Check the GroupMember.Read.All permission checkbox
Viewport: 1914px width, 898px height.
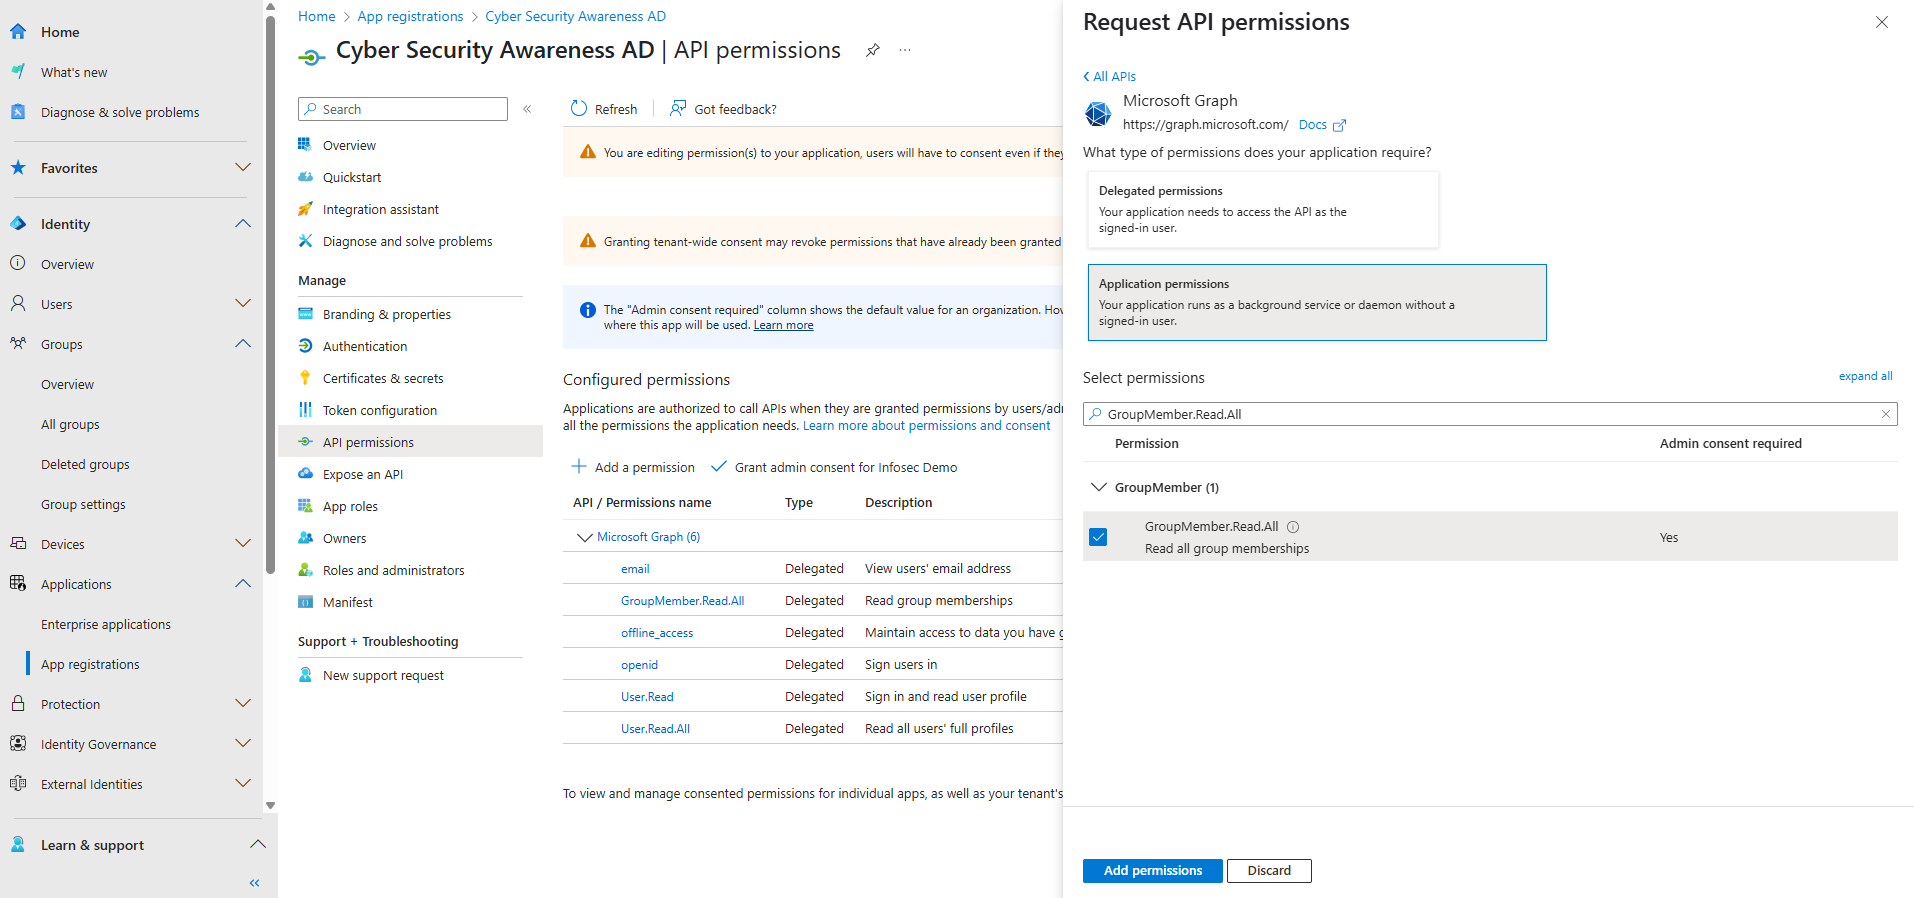click(1097, 537)
